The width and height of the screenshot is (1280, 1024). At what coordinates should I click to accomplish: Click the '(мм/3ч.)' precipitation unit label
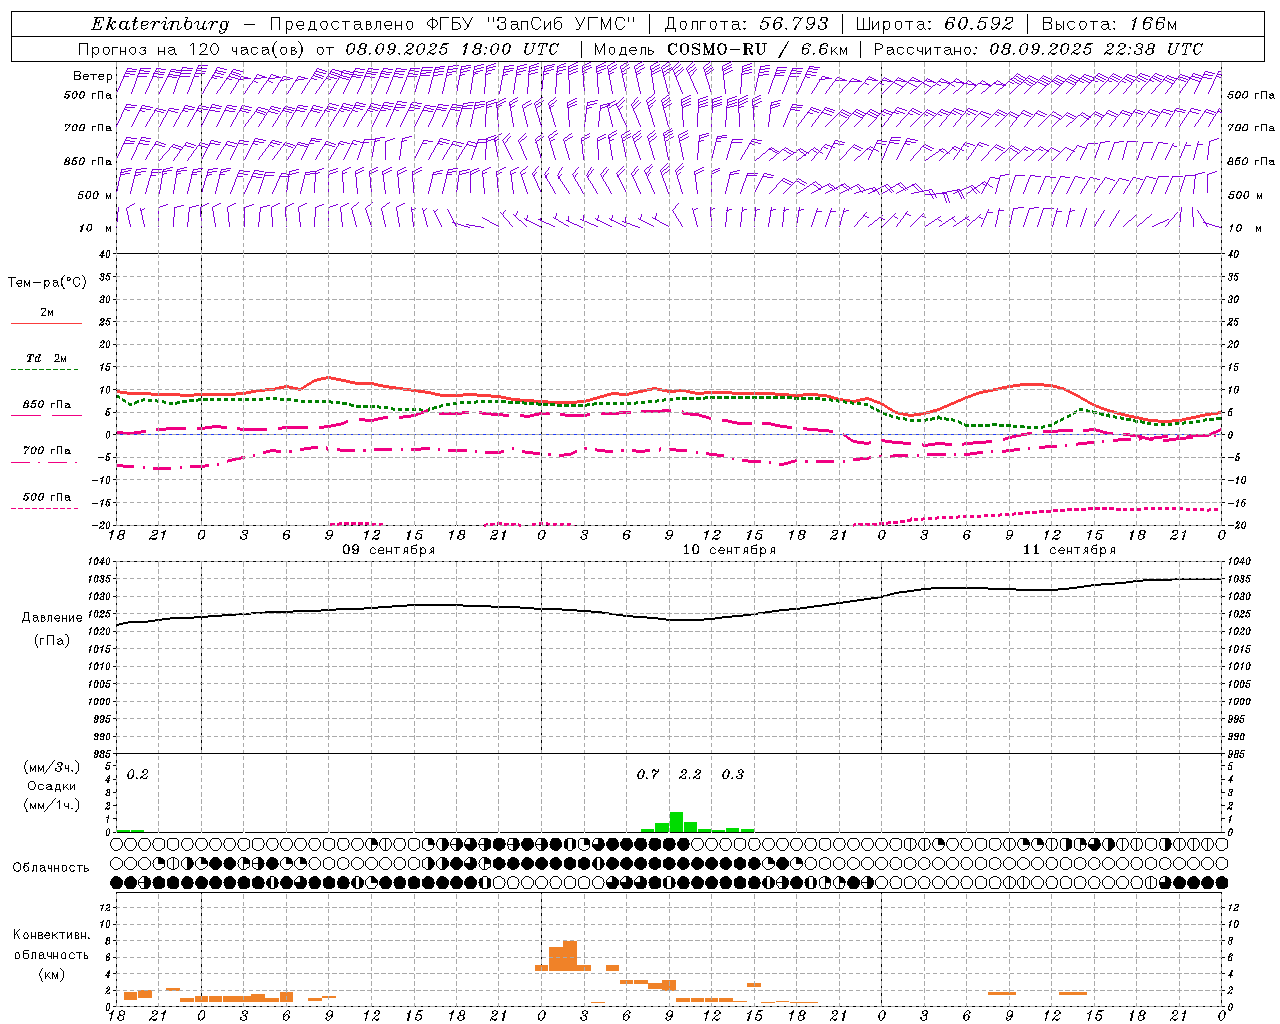[x=52, y=767]
